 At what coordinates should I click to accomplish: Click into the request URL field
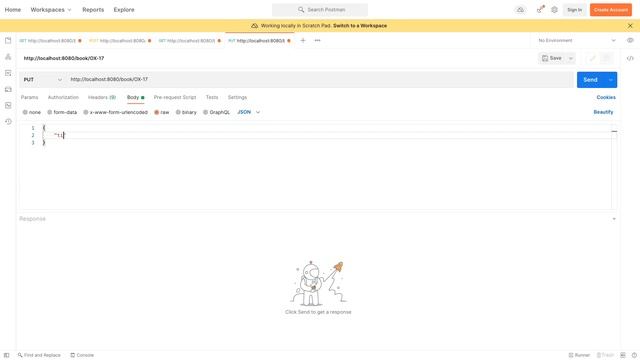pos(320,80)
